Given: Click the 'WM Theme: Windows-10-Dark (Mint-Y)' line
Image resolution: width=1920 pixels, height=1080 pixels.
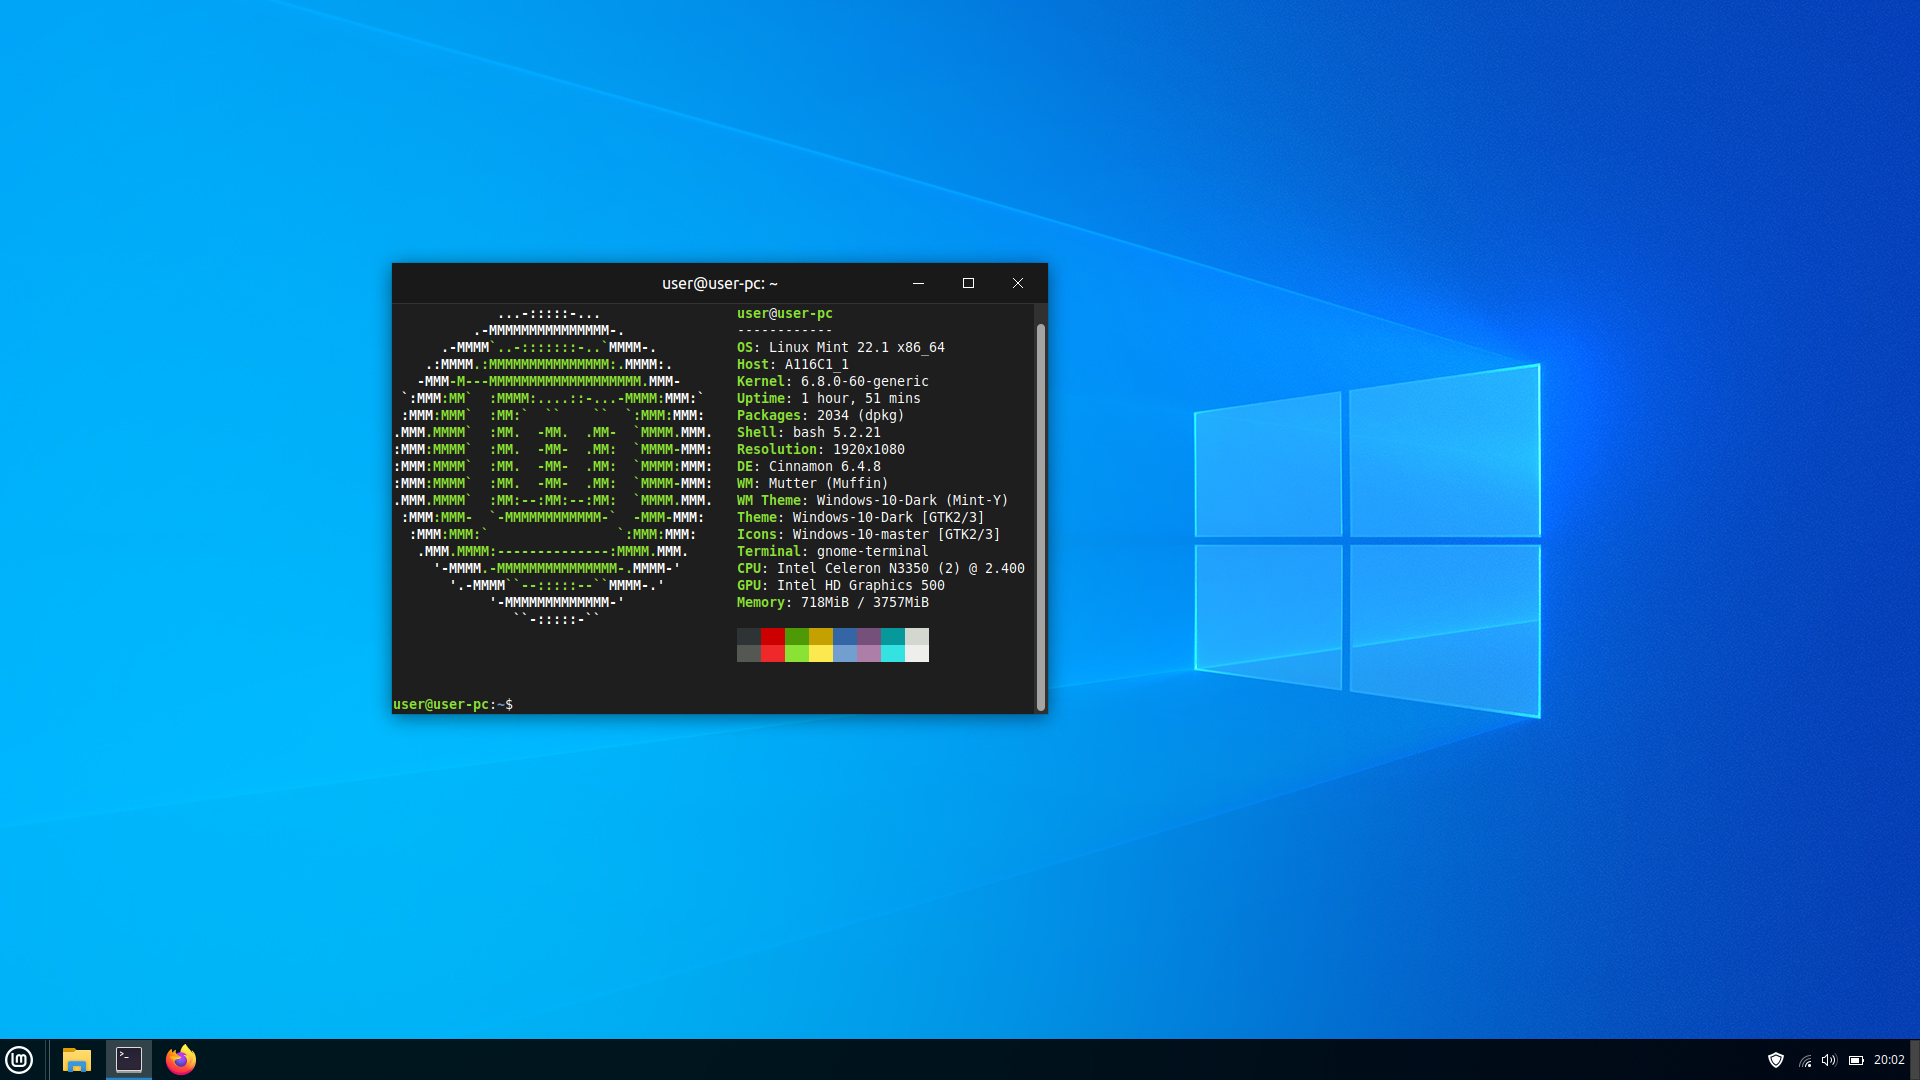Looking at the screenshot, I should click(873, 501).
